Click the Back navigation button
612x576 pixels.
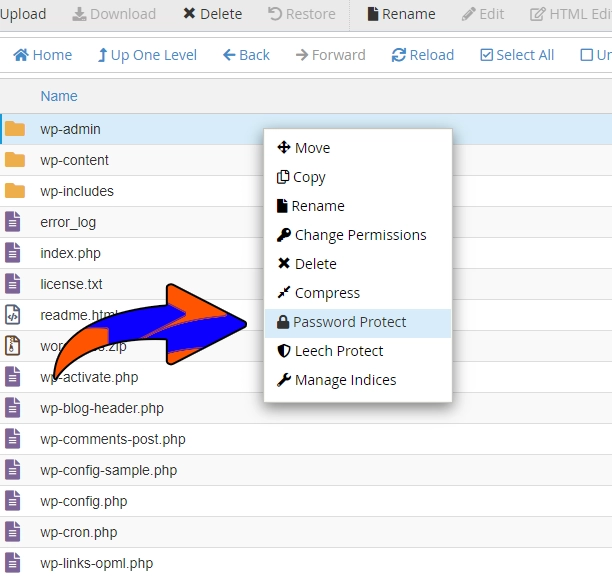click(x=246, y=55)
